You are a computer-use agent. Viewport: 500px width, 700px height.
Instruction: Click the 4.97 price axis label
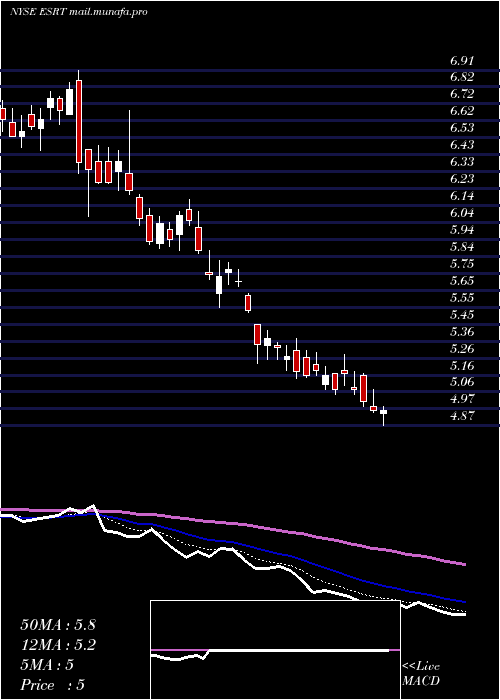[x=462, y=400]
